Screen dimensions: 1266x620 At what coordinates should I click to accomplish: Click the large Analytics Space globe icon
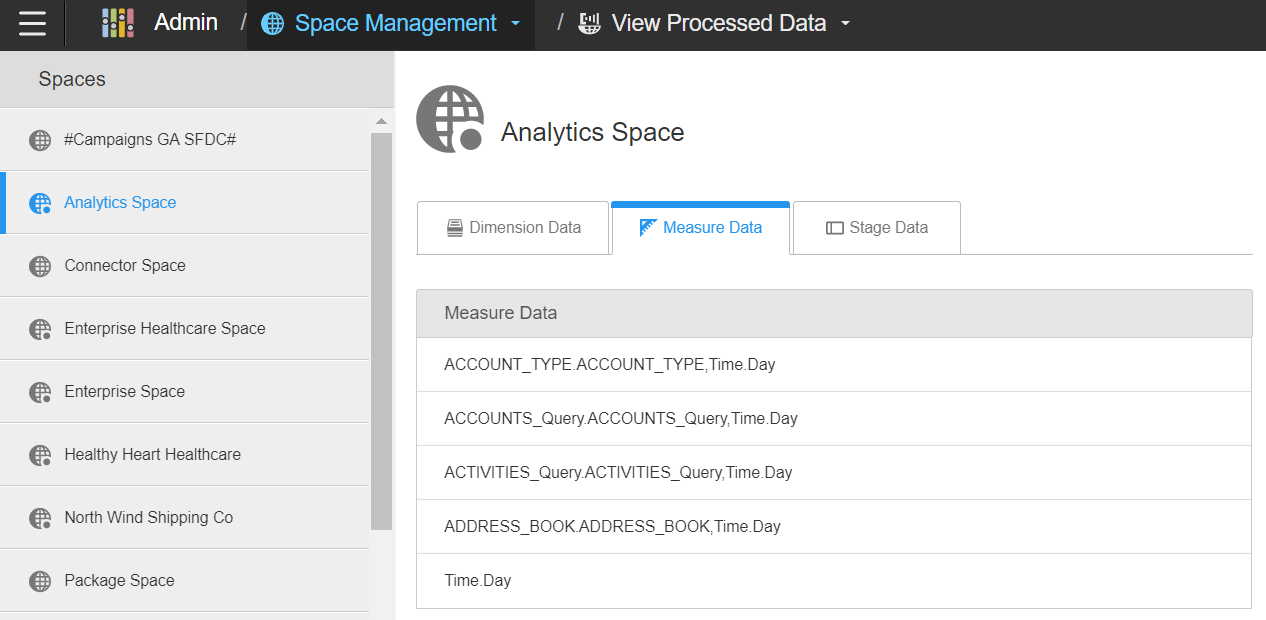(450, 119)
